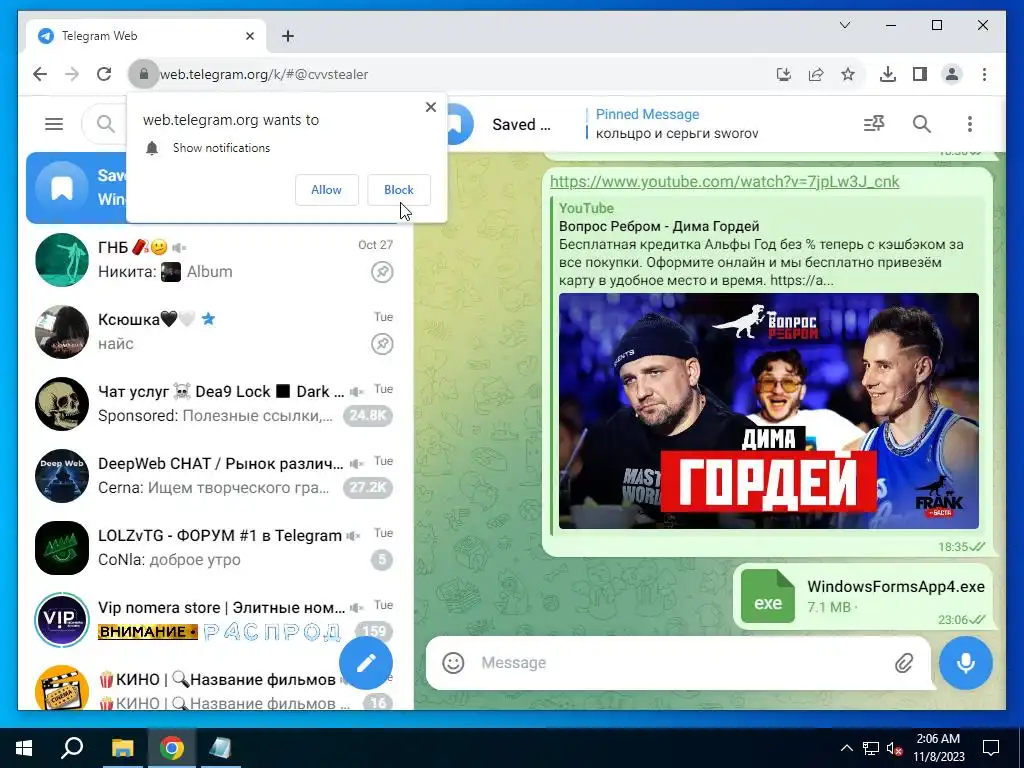Bookmark this tab with star

pyautogui.click(x=848, y=74)
